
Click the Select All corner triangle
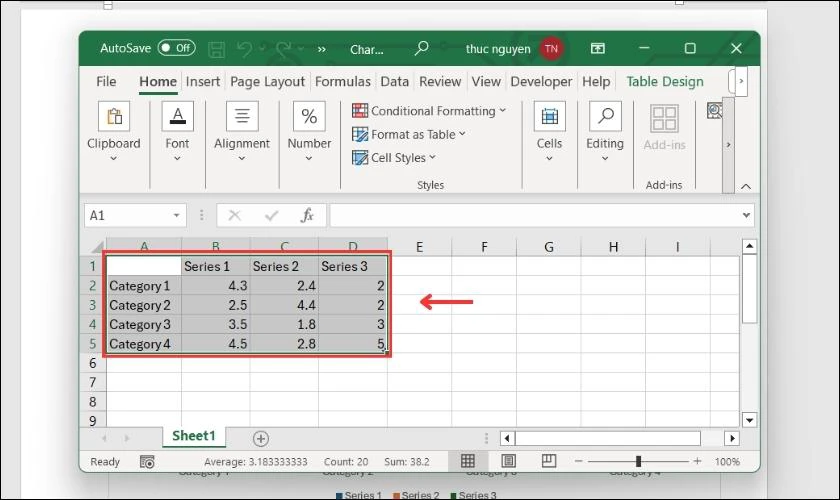pyautogui.click(x=98, y=247)
